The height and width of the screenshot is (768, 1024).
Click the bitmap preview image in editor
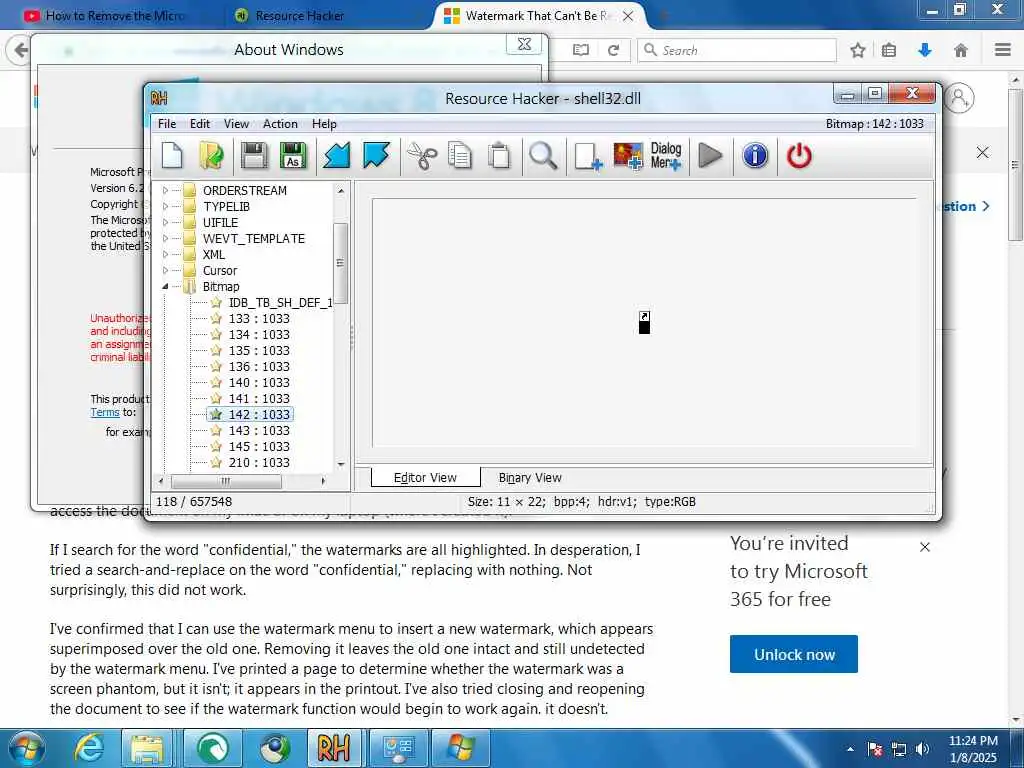[x=644, y=323]
